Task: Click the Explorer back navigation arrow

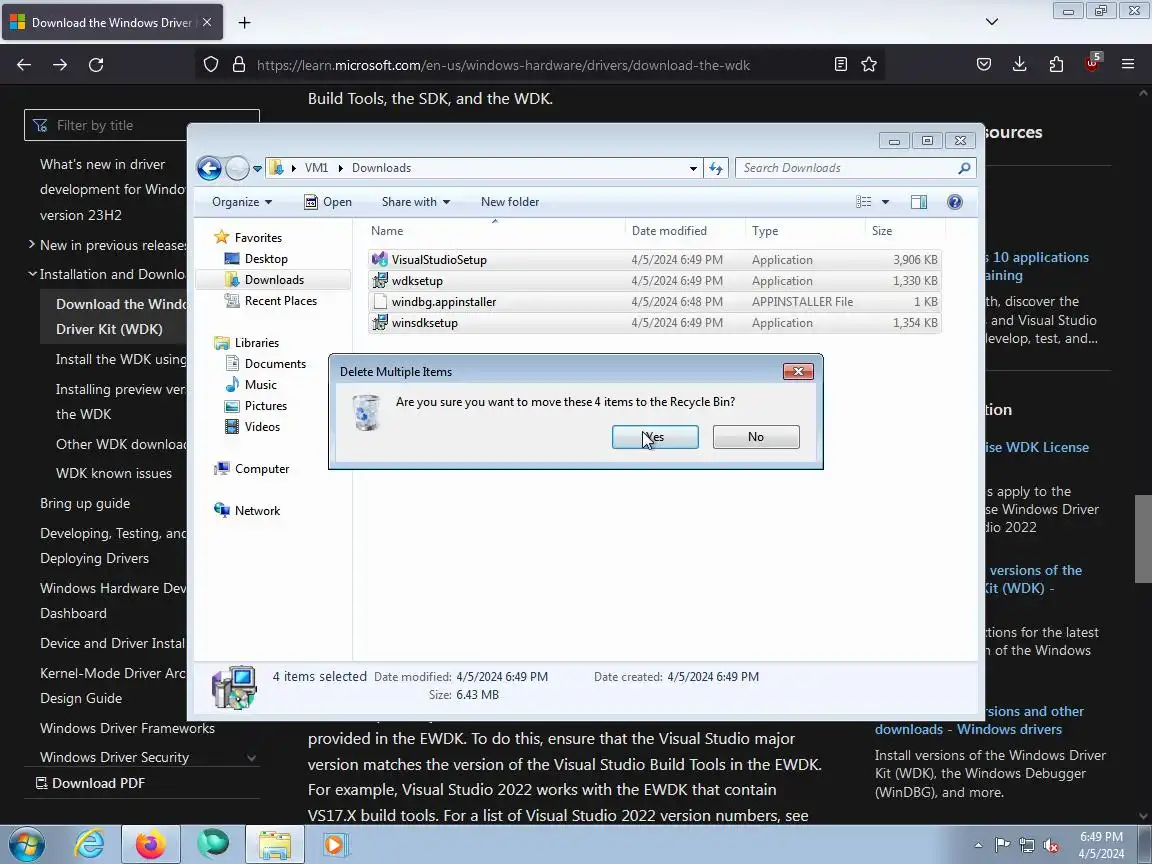Action: coord(209,168)
